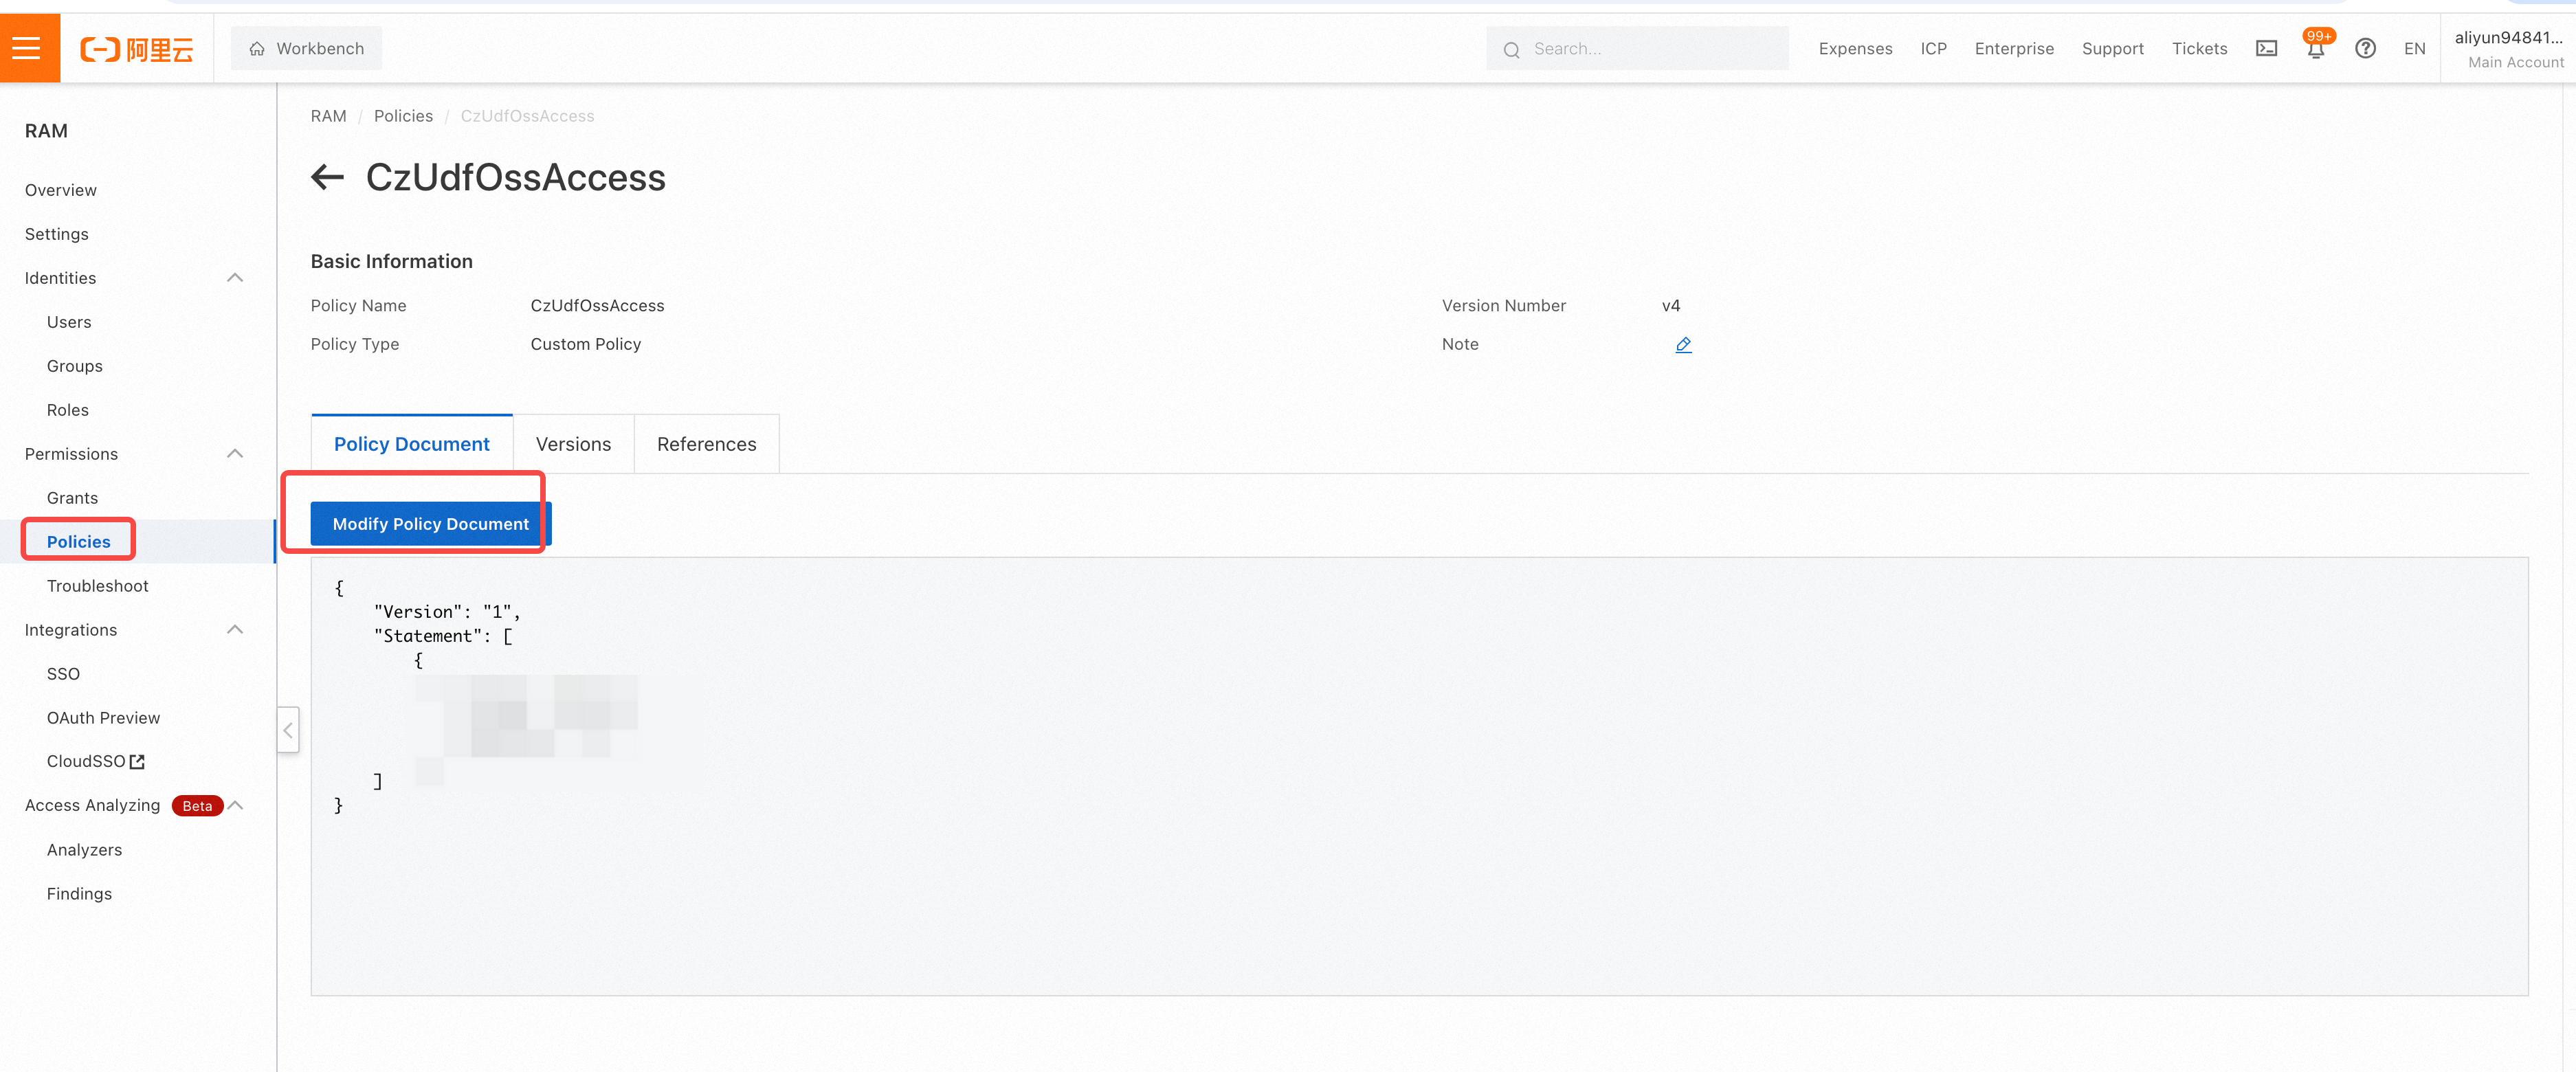Open the hamburger main menu
Image resolution: width=2576 pixels, height=1072 pixels.
point(27,48)
